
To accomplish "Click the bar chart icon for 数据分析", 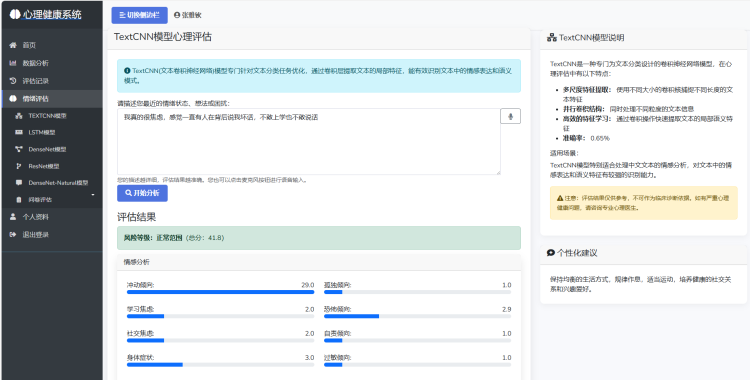I will (x=13, y=63).
